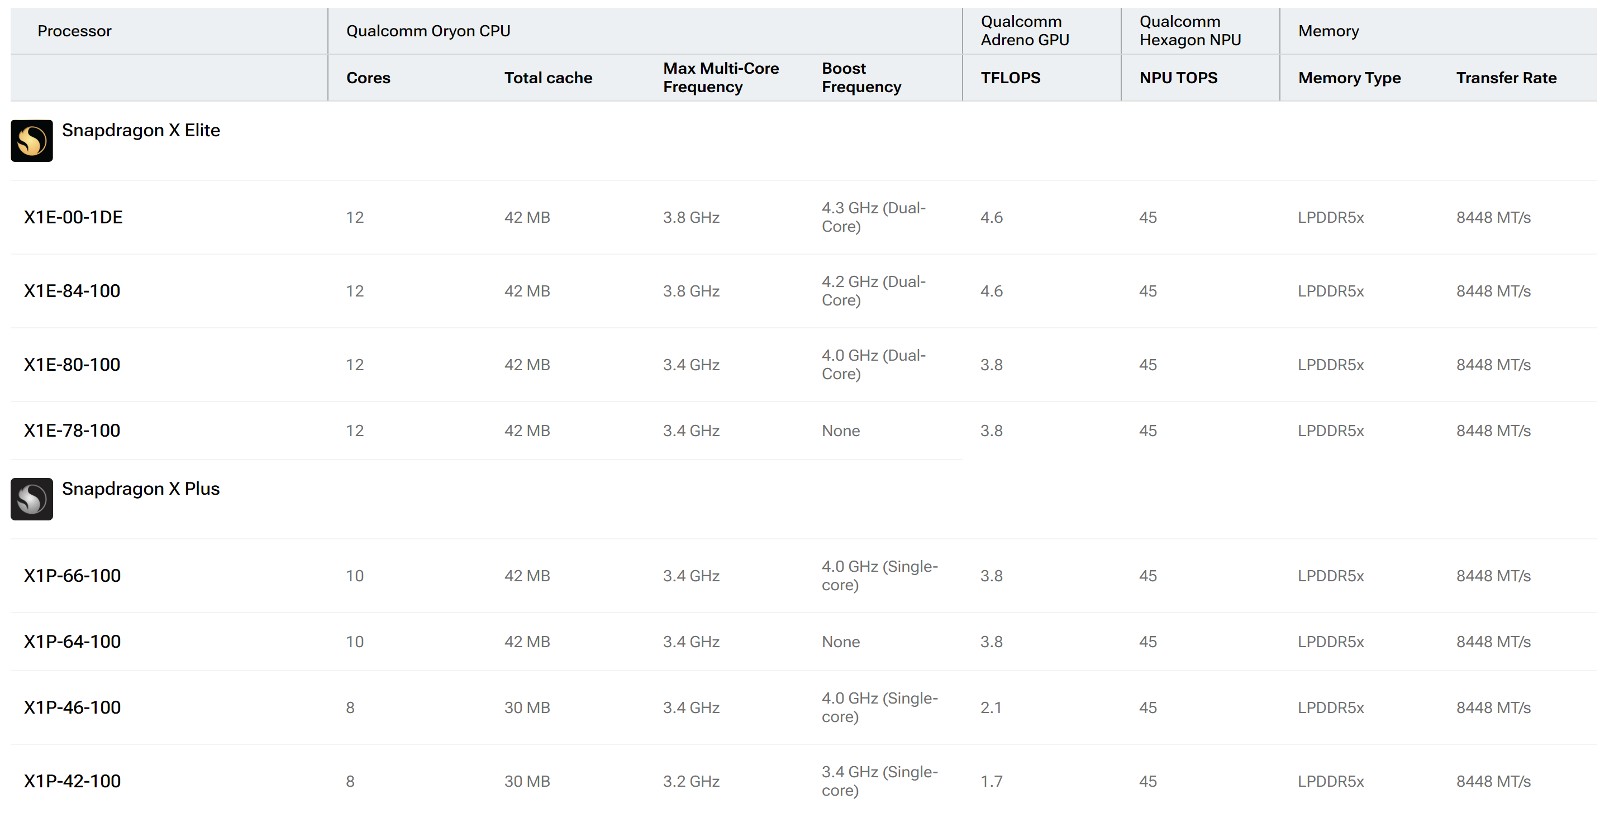Click the TFLOPS column header
The height and width of the screenshot is (813, 1600).
(1010, 78)
